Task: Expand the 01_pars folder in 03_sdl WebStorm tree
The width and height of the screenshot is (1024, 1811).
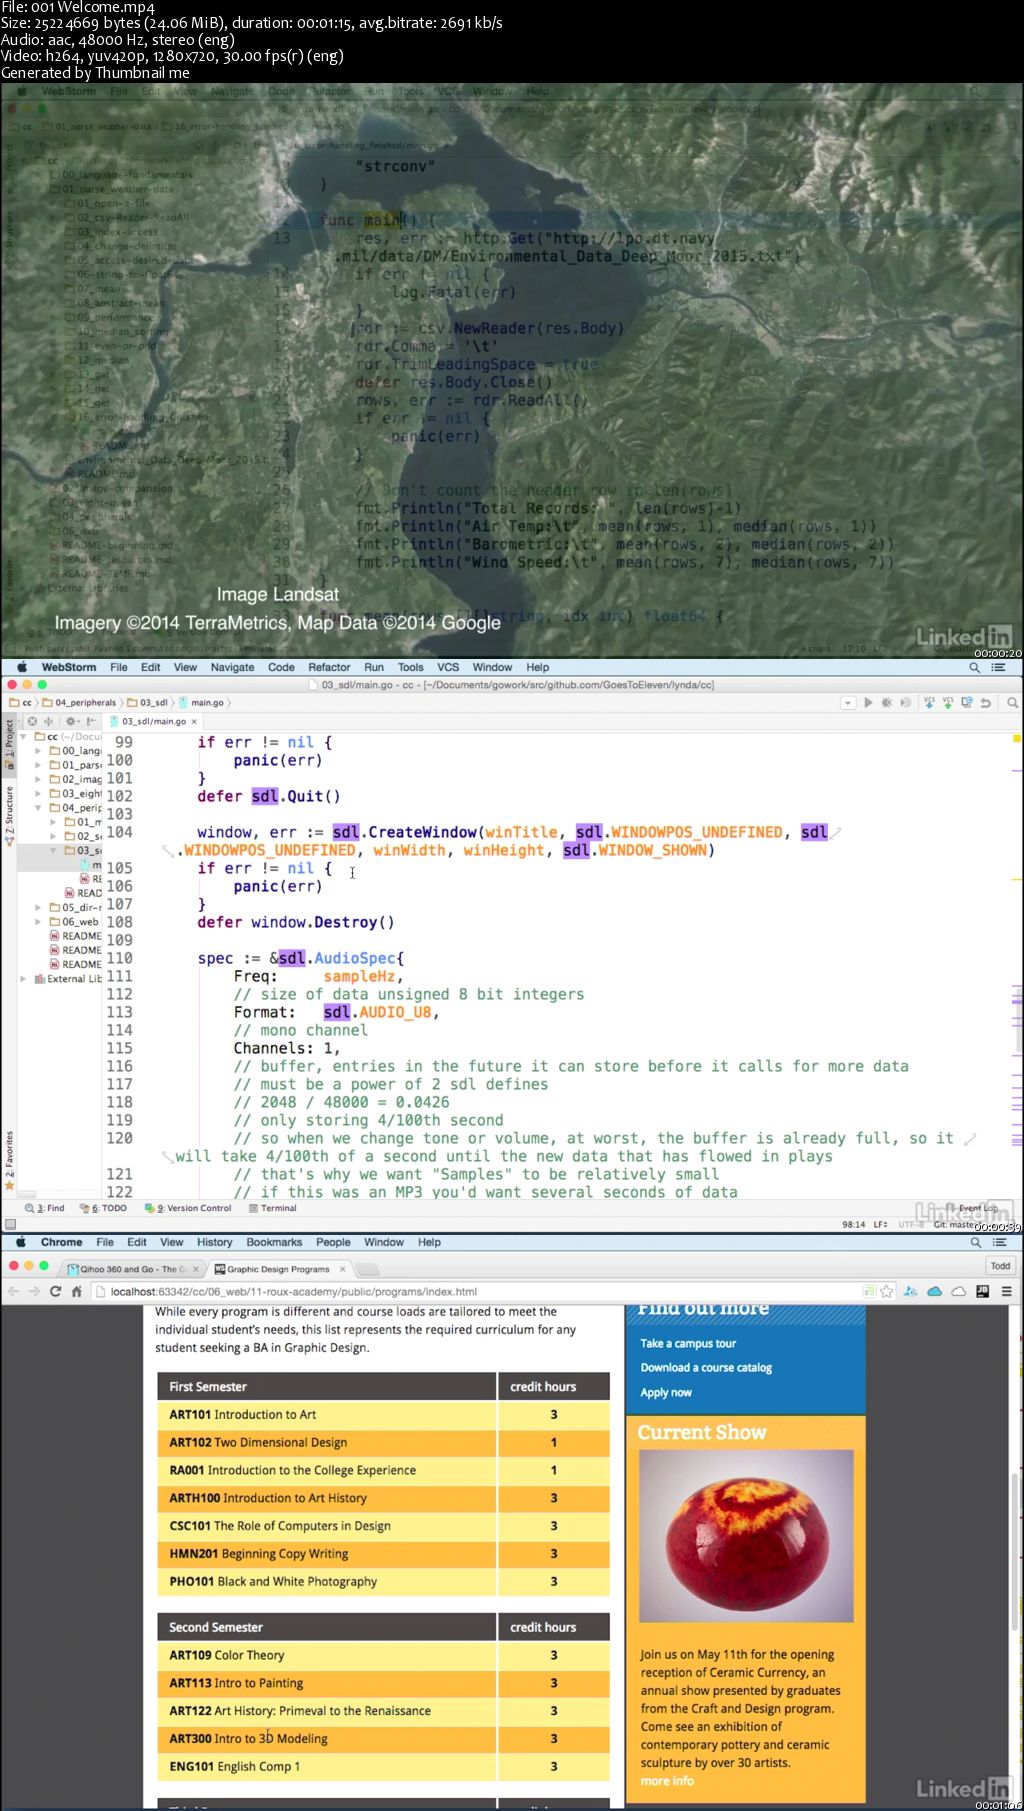Action: click(38, 765)
